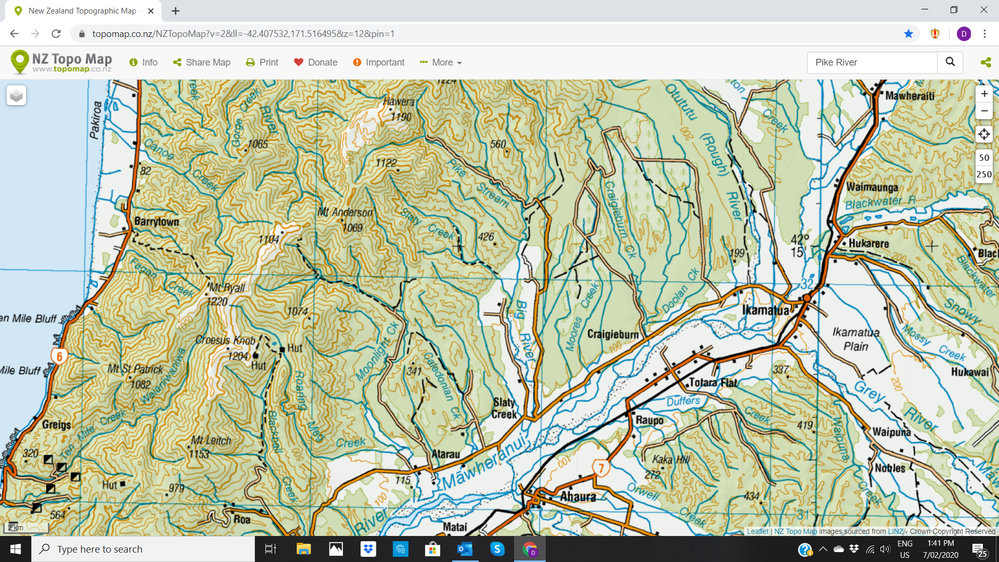This screenshot has width=999, height=562.
Task: Expand the More dropdown menu
Action: tap(441, 62)
